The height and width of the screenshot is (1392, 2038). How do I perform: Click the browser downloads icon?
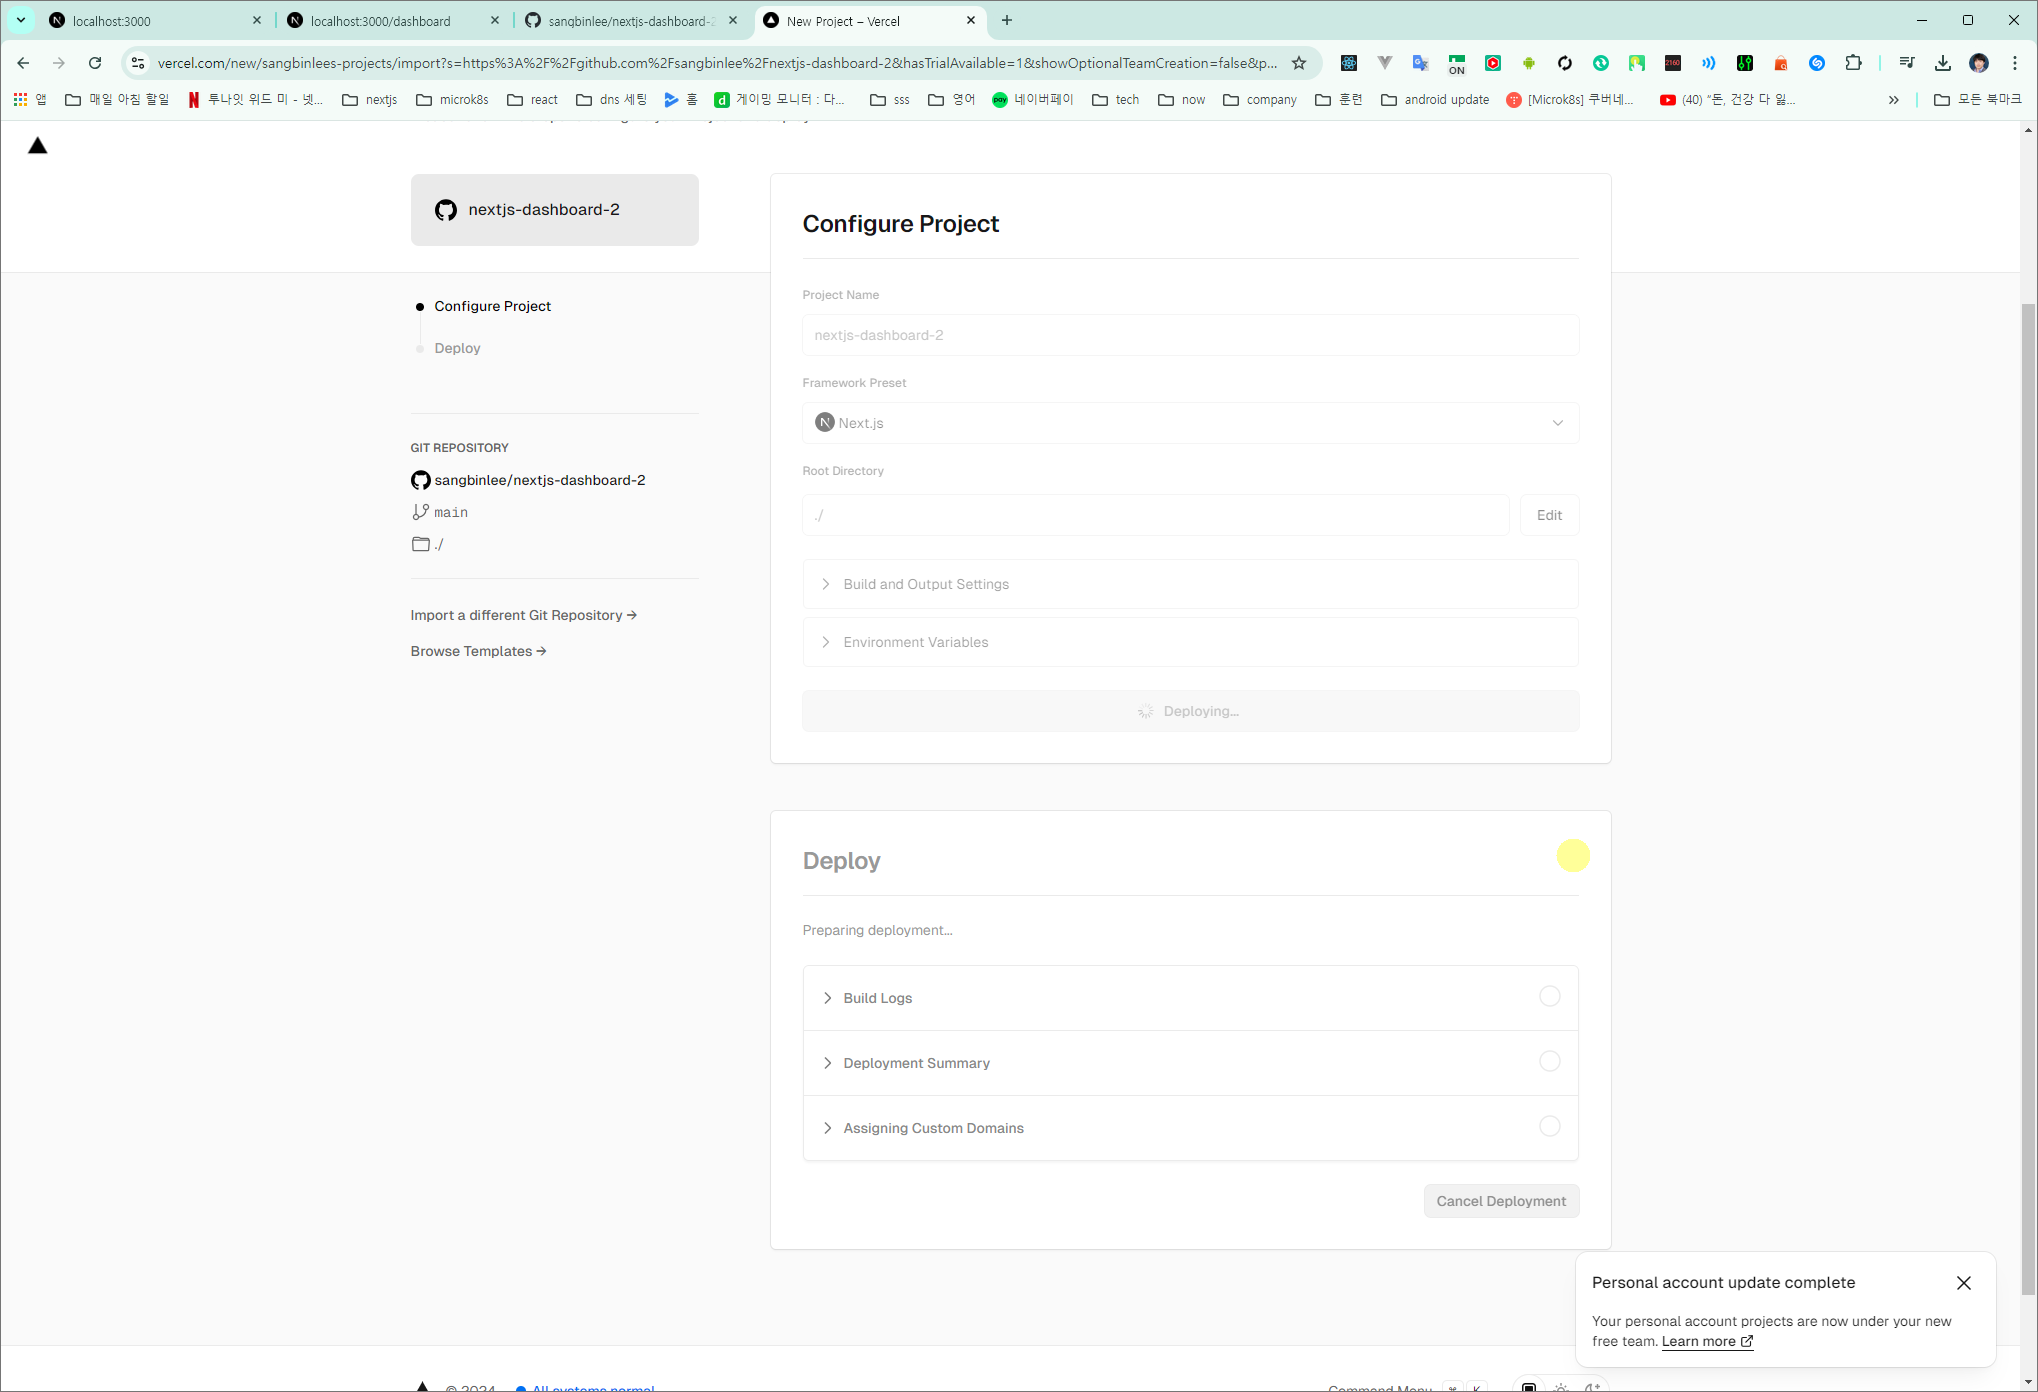pos(1942,63)
